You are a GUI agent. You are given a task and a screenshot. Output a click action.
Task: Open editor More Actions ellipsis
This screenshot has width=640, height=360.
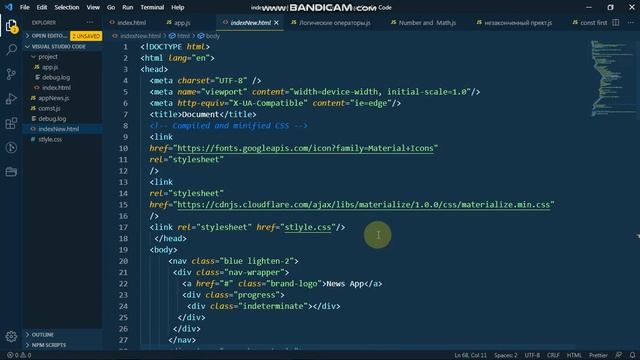631,22
